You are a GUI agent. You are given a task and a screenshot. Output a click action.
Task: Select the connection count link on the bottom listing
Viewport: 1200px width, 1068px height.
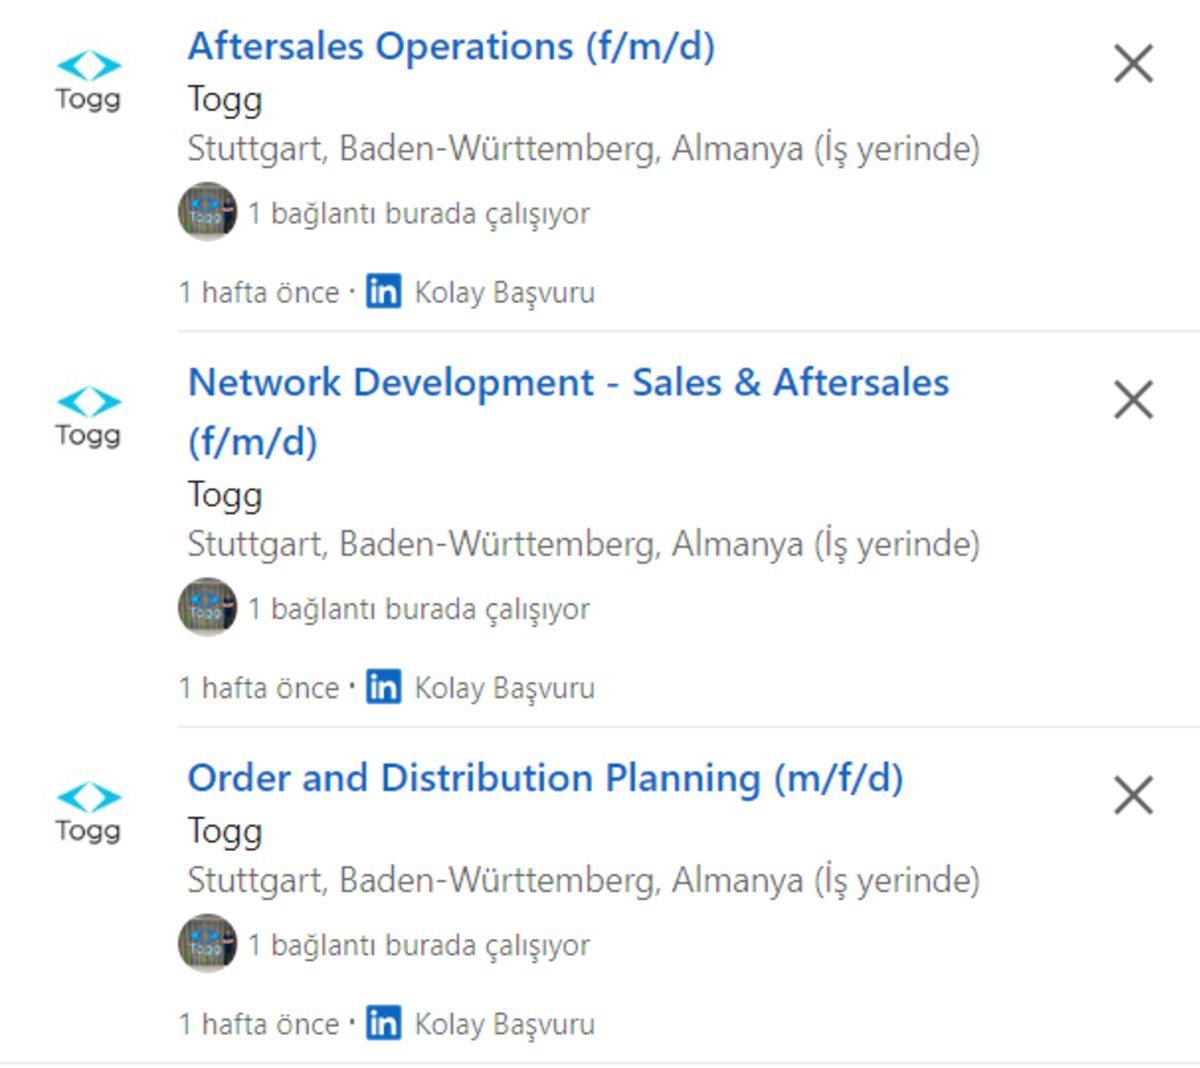[x=418, y=943]
